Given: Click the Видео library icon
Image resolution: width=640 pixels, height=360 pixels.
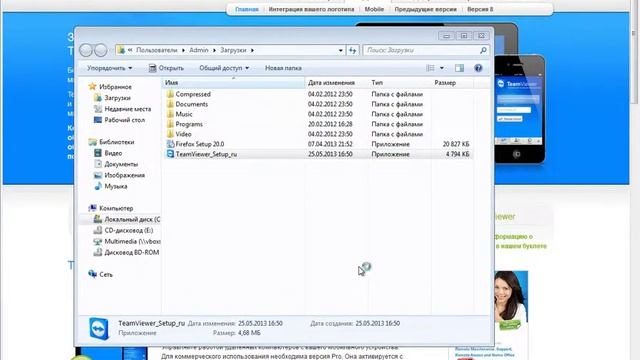Looking at the screenshot, I should coord(98,153).
